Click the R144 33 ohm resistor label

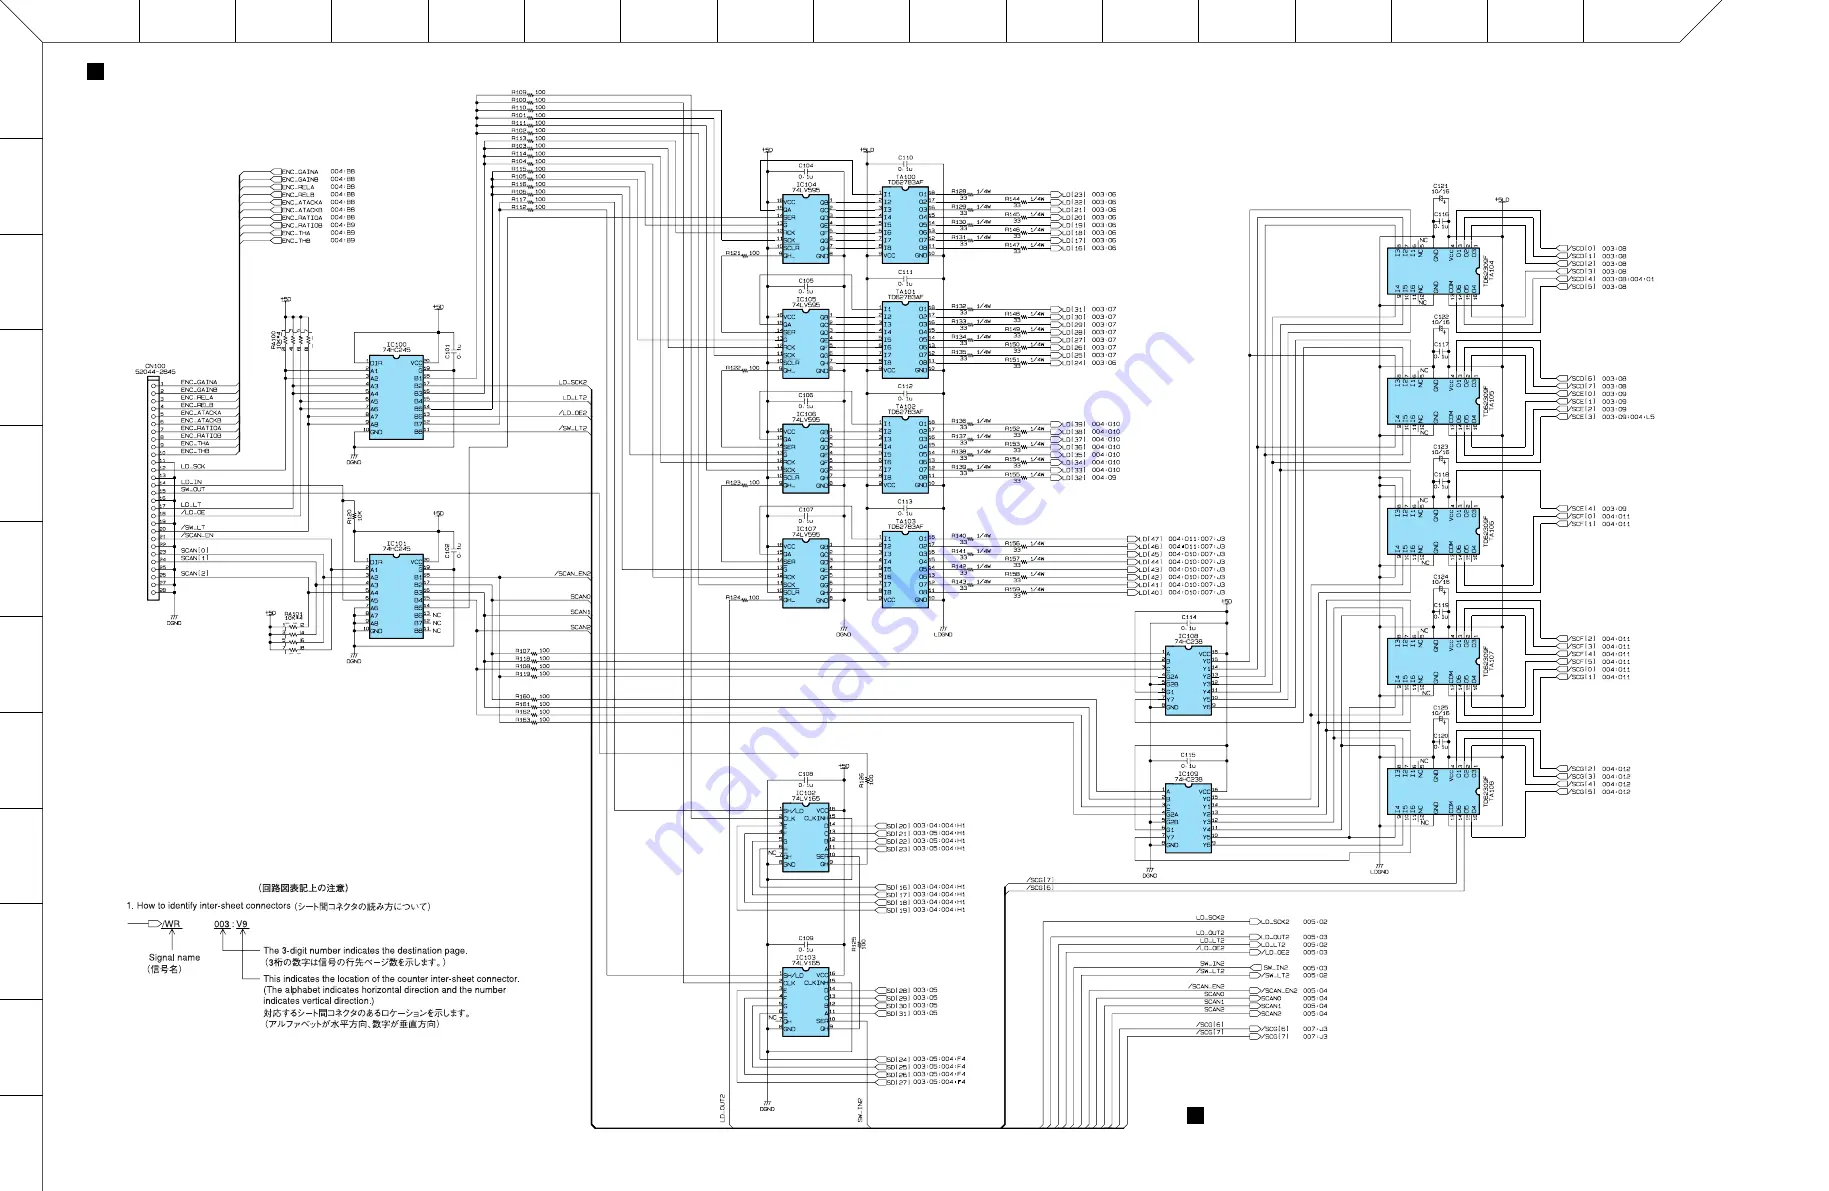coord(1024,201)
